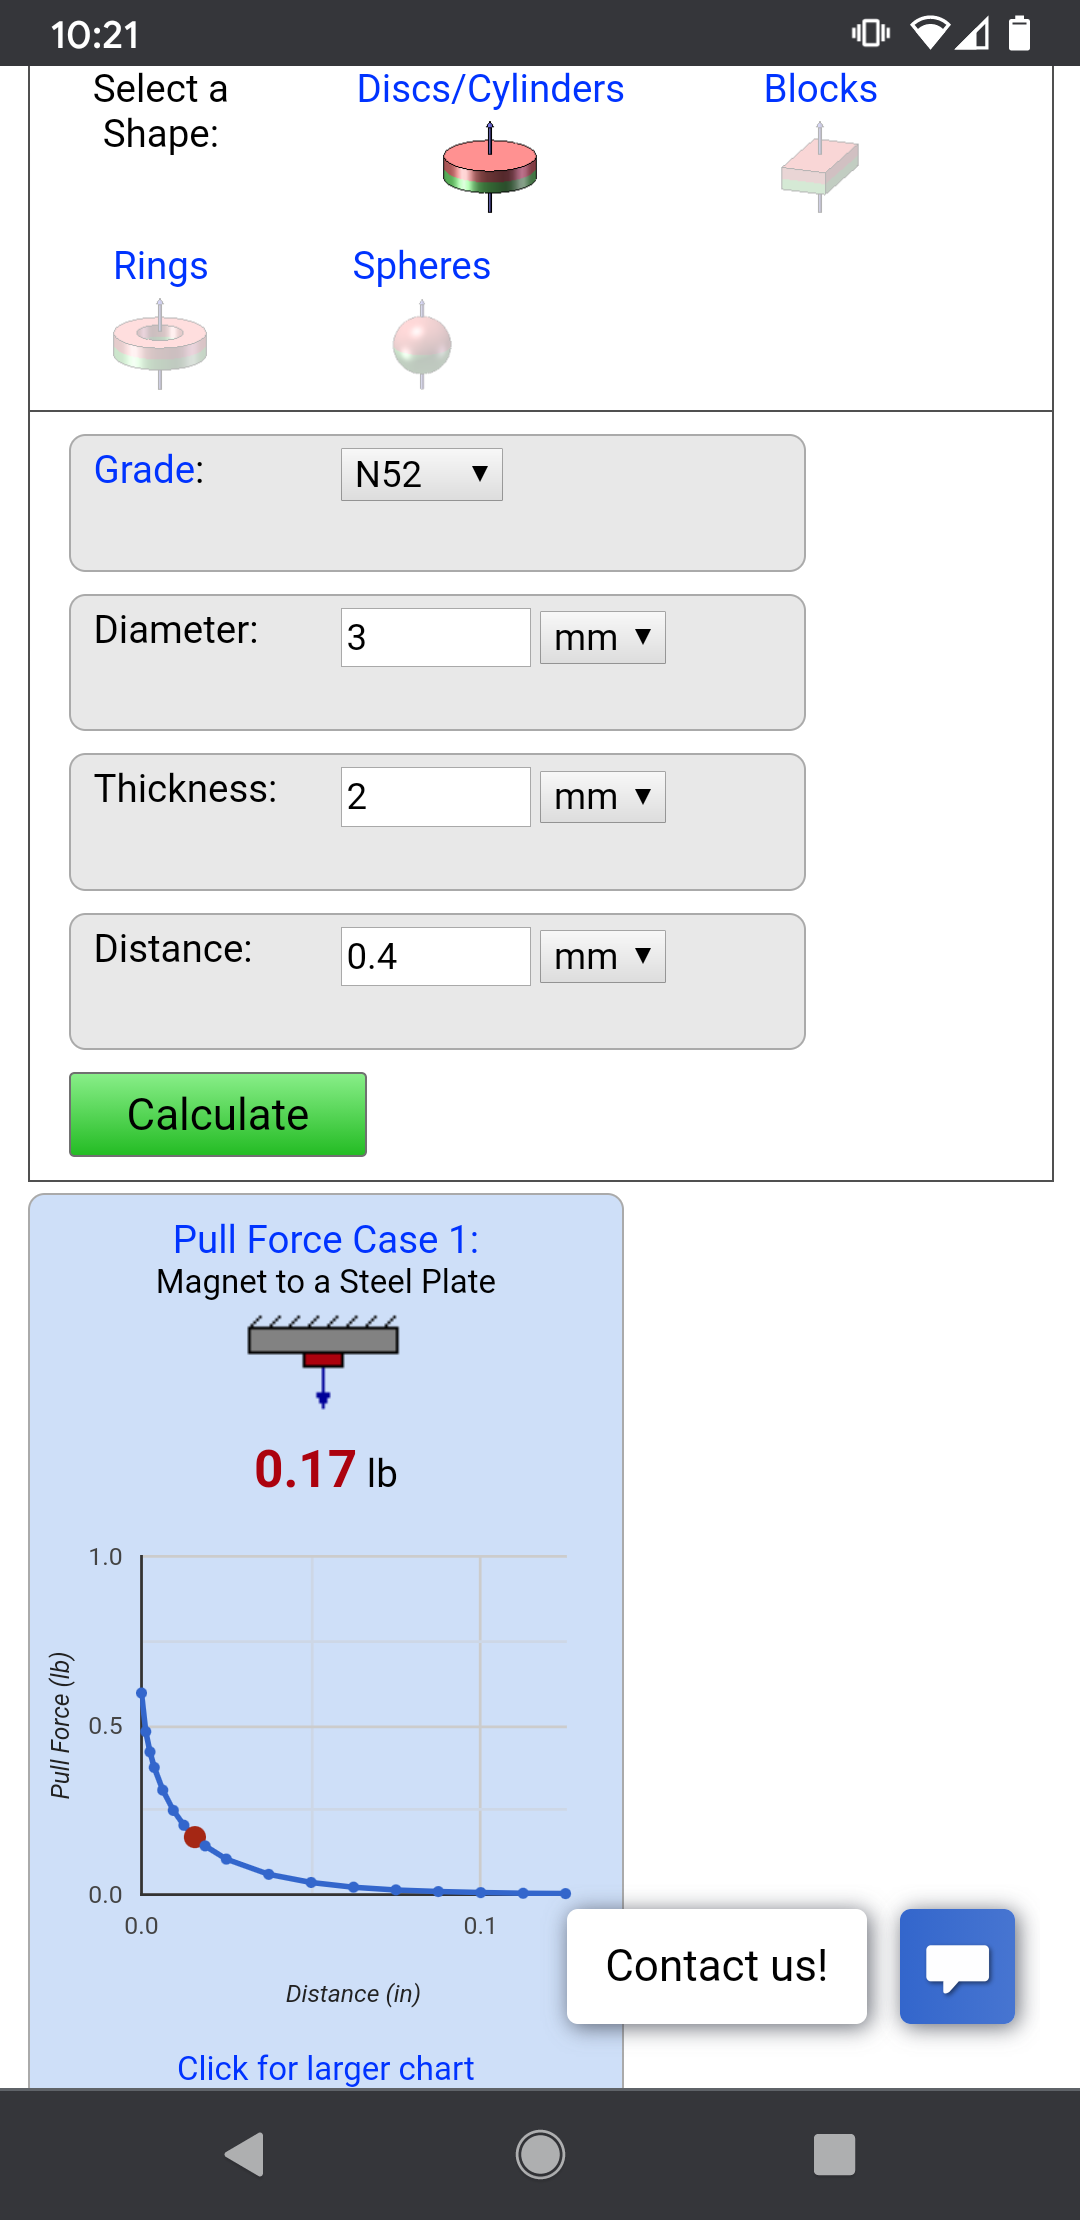This screenshot has height=2220, width=1080.
Task: Open the Discs/Cylinders link
Action: (490, 89)
